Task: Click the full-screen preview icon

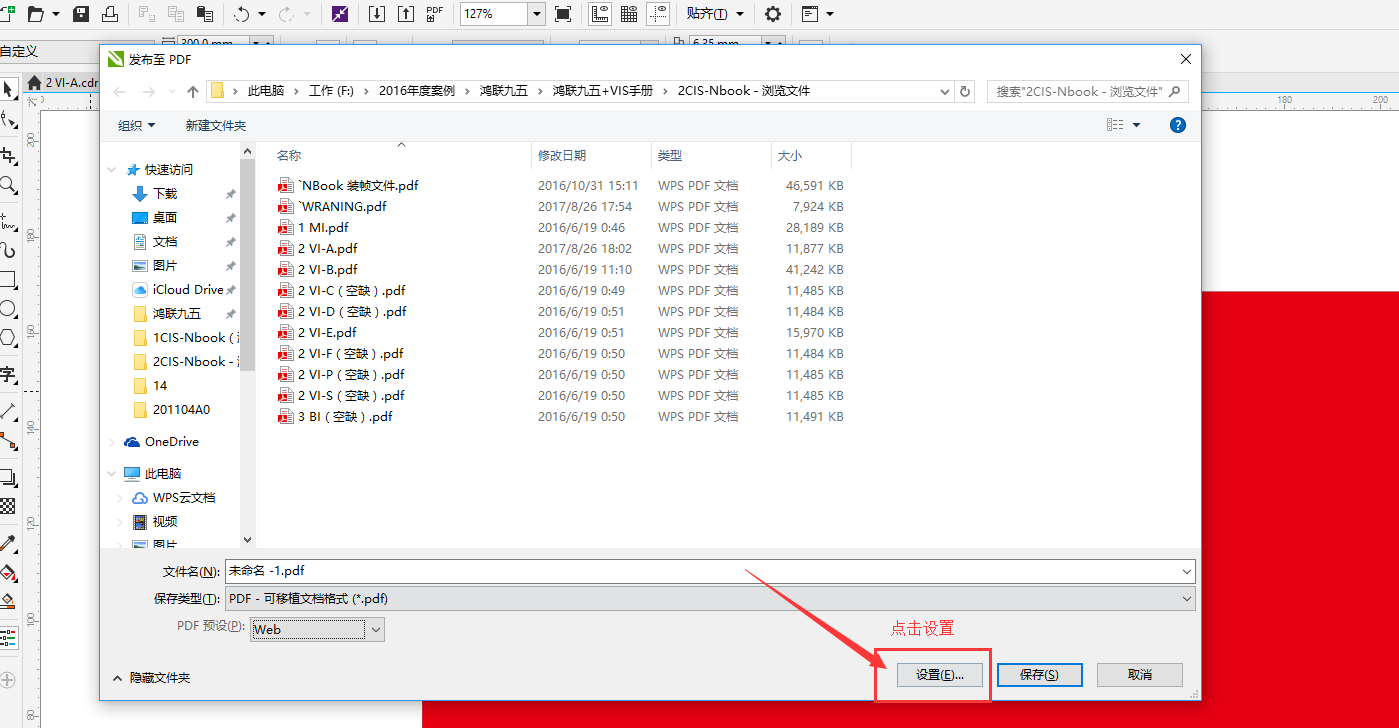Action: (563, 14)
